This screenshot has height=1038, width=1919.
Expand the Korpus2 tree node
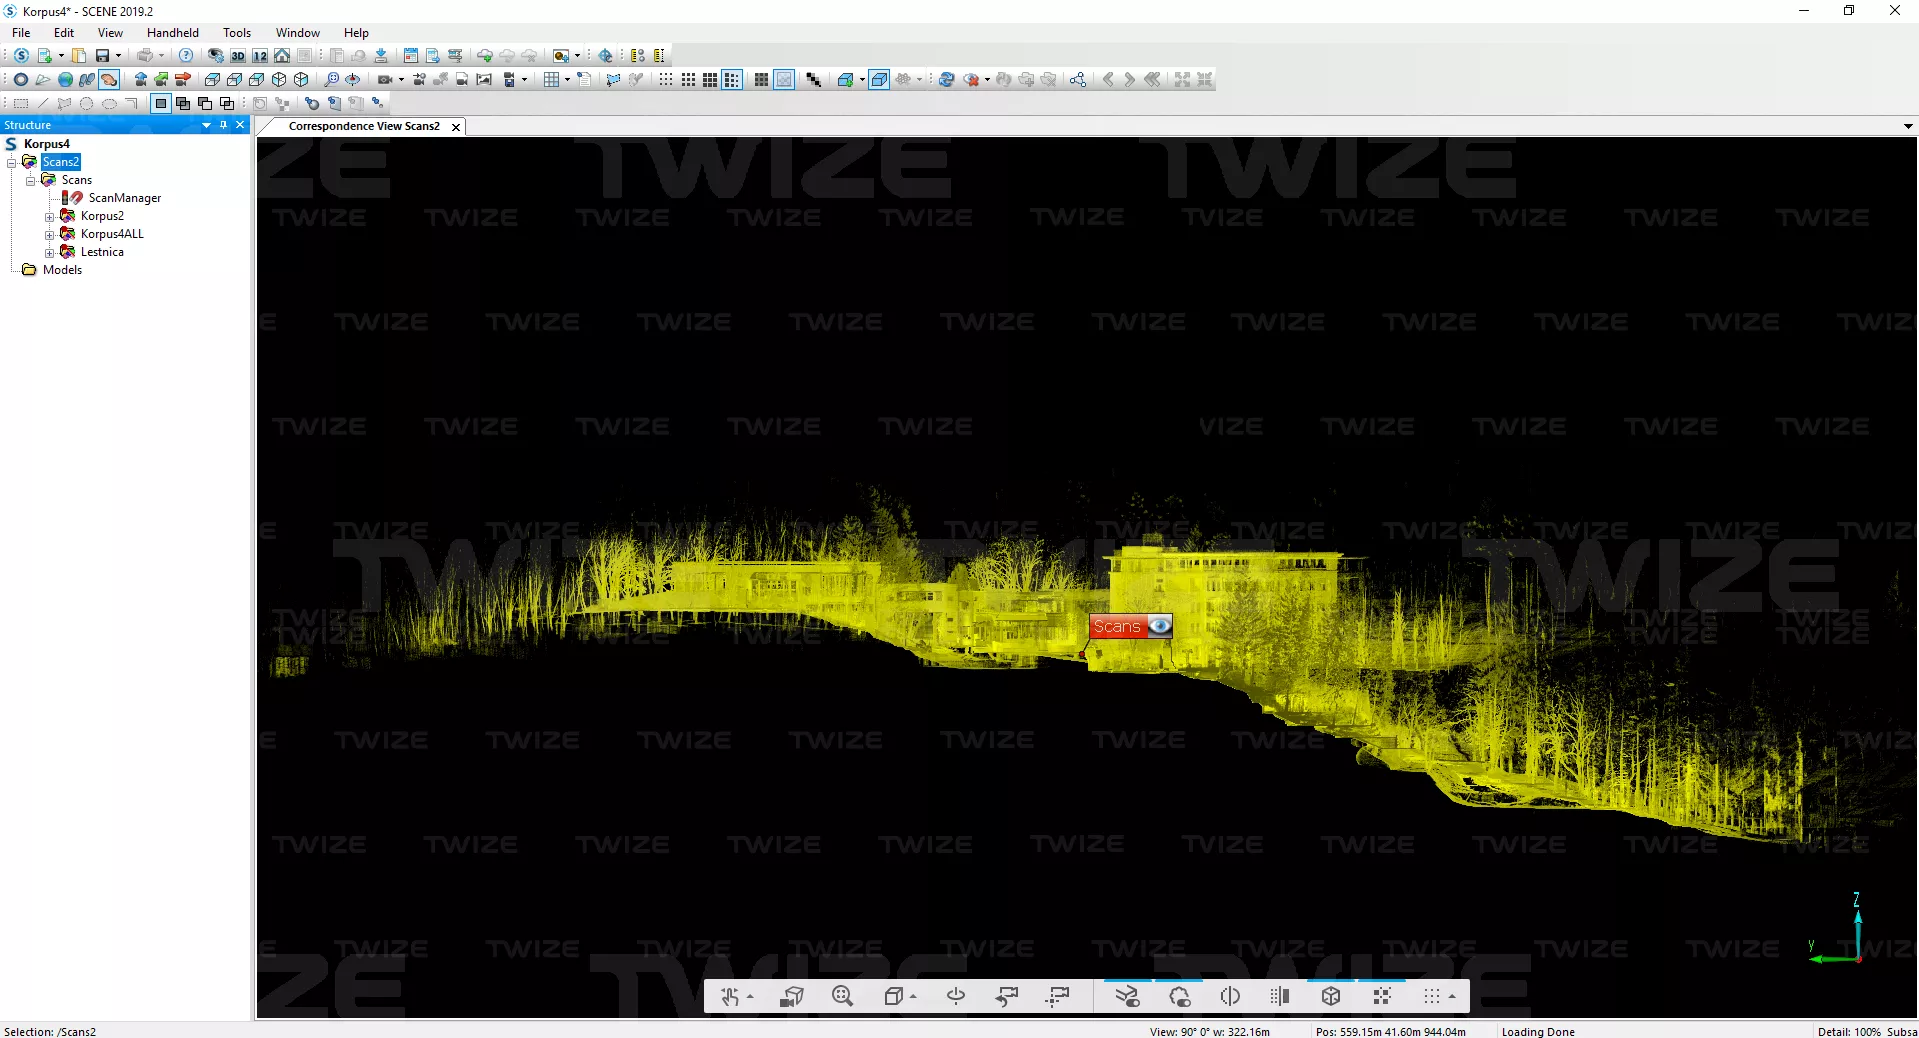49,217
